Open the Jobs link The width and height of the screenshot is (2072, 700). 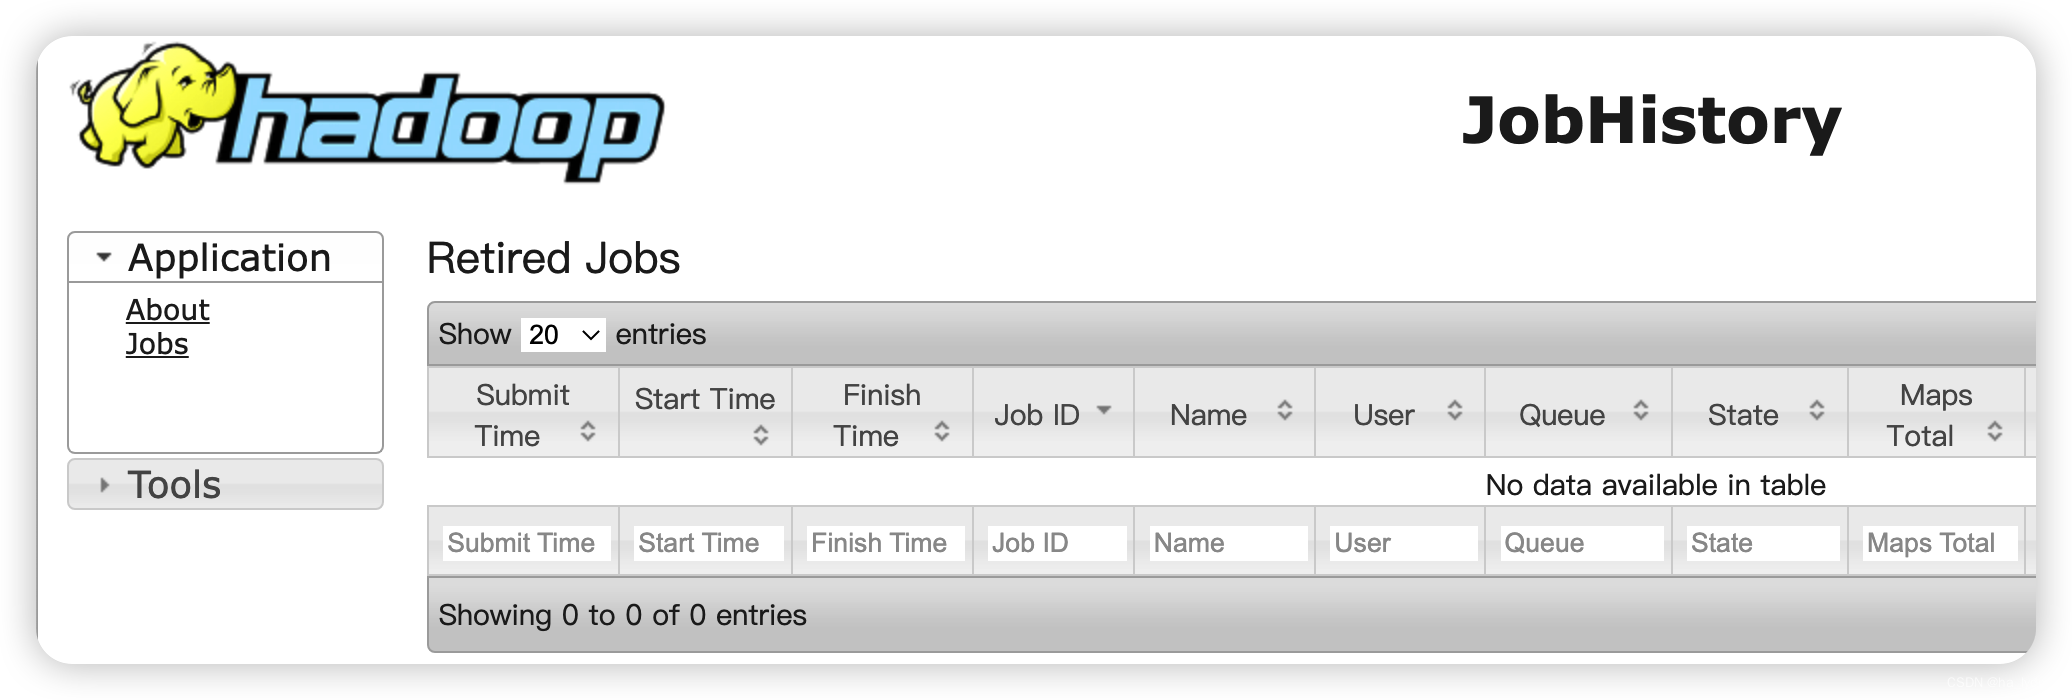[x=157, y=344]
